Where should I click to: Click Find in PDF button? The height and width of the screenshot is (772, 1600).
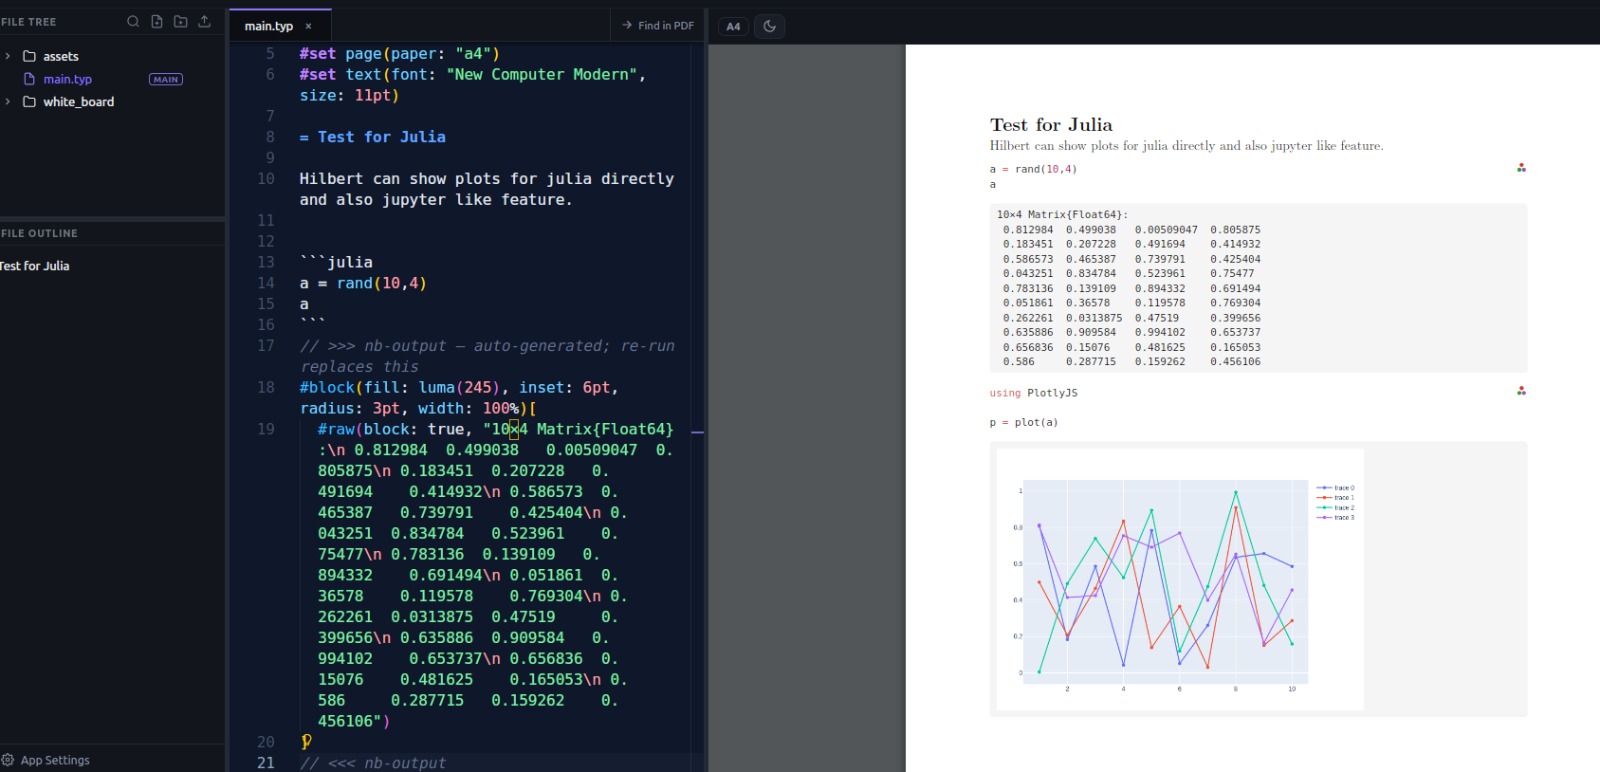tap(658, 26)
